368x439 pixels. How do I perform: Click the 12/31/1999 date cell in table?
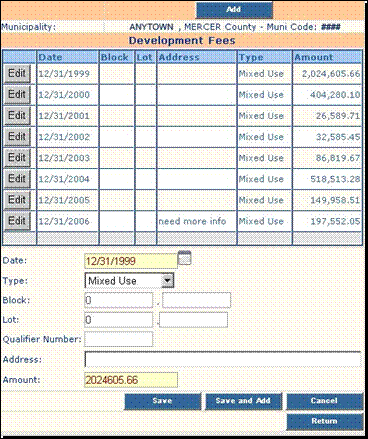tap(67, 74)
